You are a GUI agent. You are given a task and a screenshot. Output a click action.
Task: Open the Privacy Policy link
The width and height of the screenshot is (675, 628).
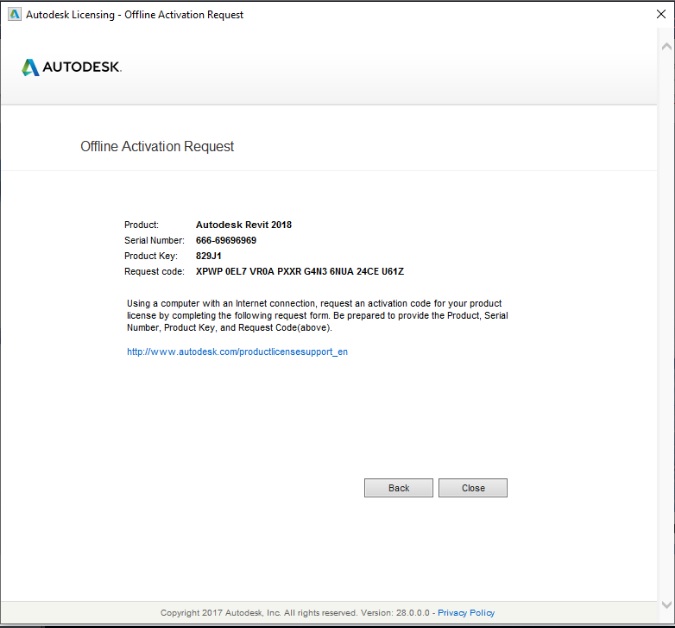tap(466, 612)
